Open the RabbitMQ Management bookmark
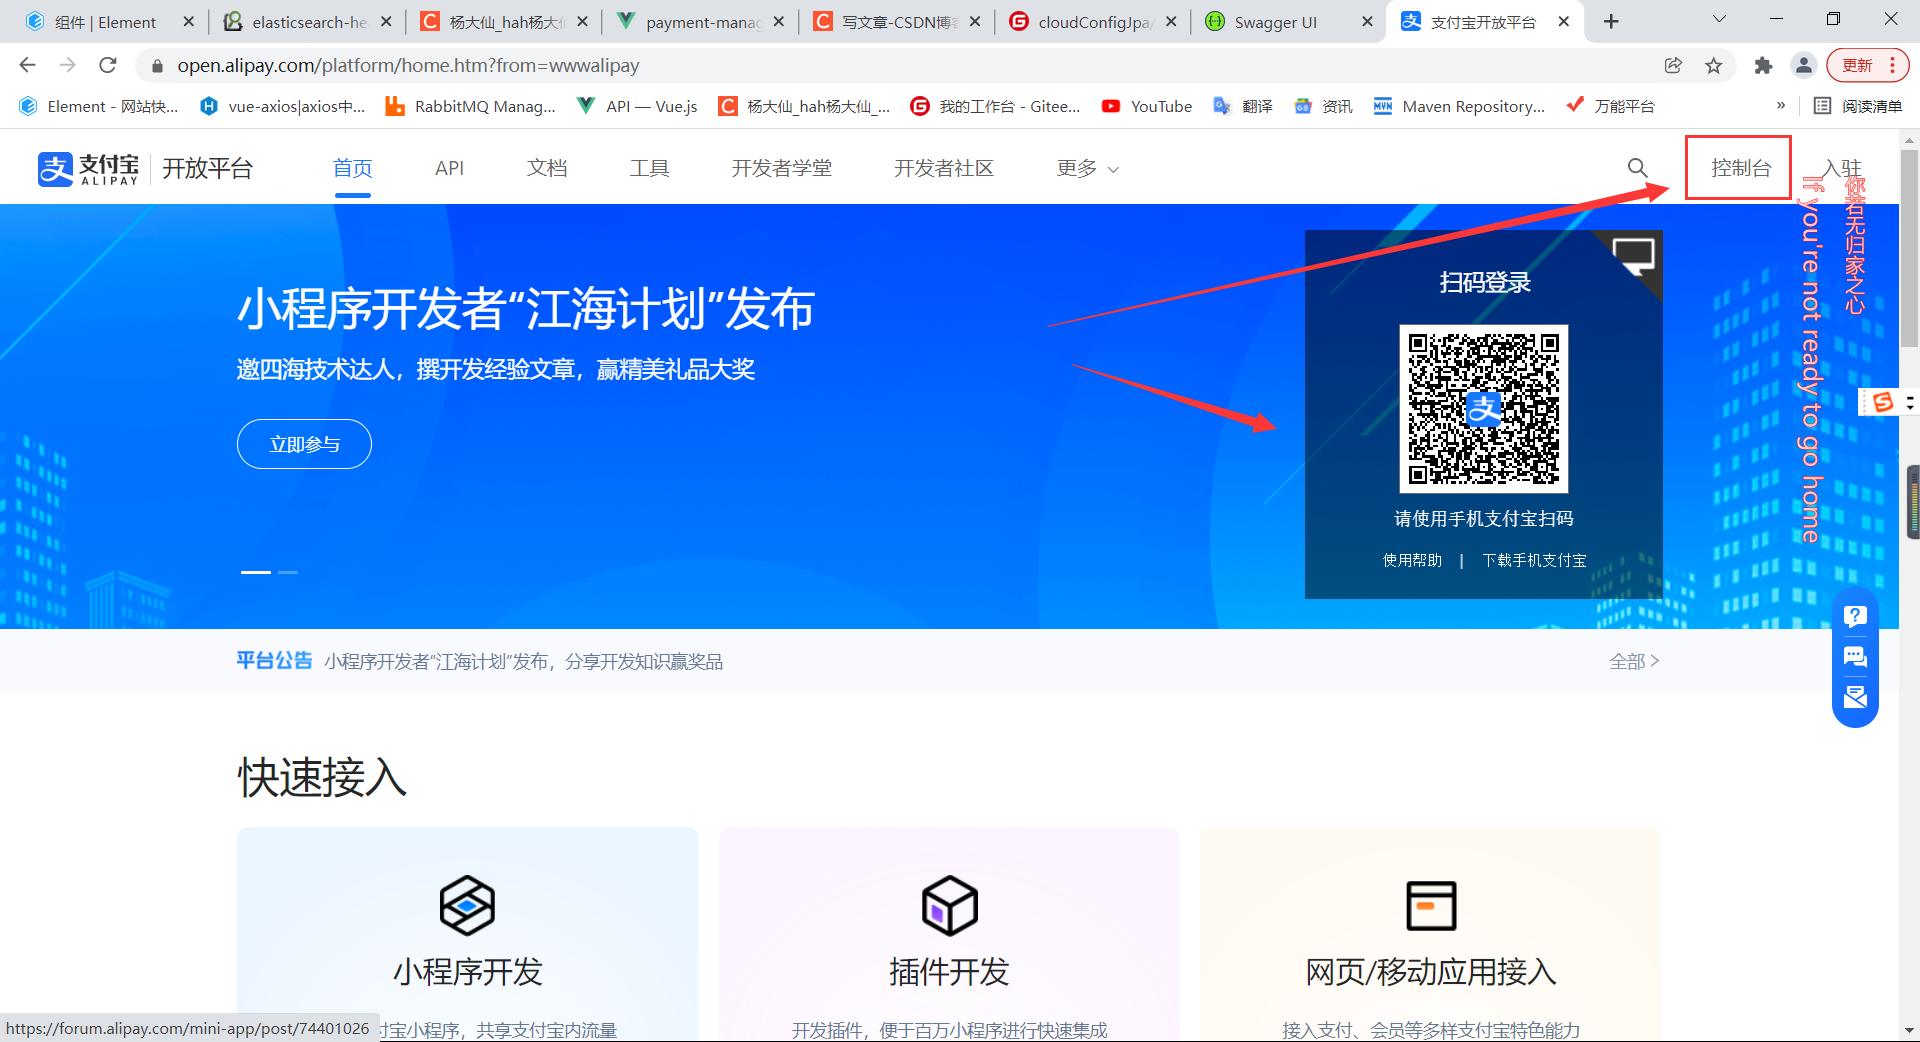 [470, 106]
